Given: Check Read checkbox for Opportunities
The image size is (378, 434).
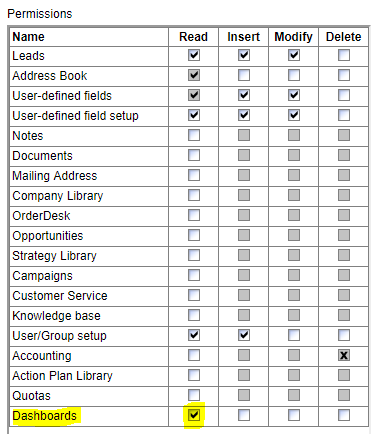Looking at the screenshot, I should [194, 235].
